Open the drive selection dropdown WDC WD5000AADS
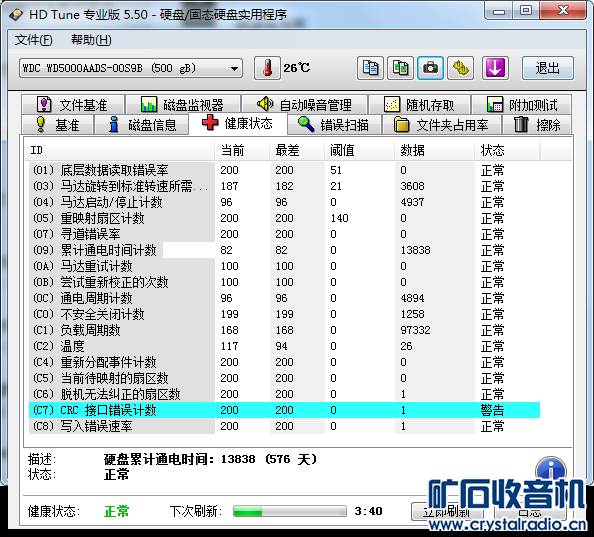The image size is (594, 537). pos(131,68)
